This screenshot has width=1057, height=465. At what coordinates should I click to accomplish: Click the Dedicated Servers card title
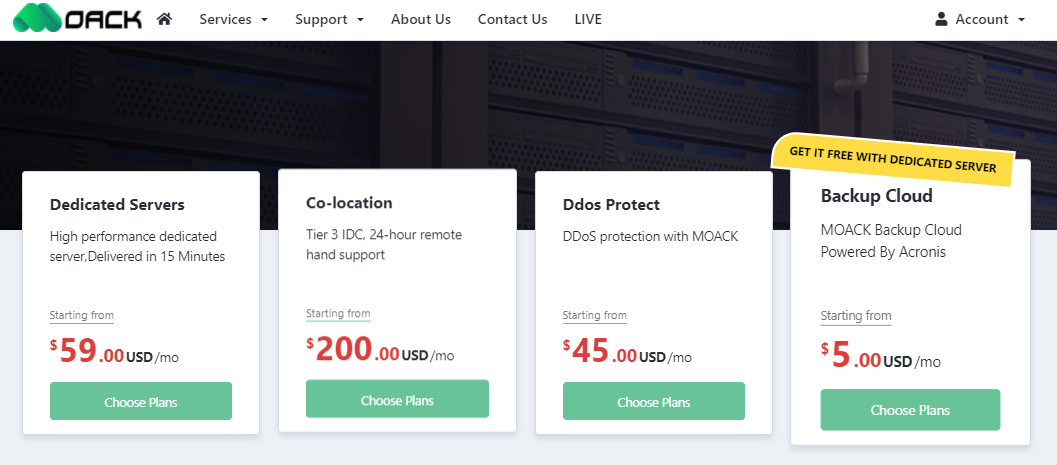pyautogui.click(x=117, y=204)
